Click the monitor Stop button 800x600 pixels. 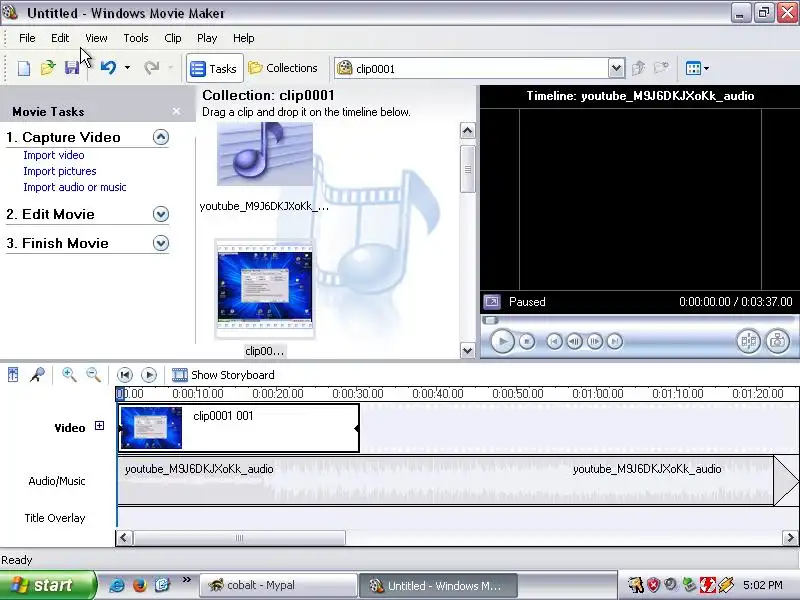527,341
